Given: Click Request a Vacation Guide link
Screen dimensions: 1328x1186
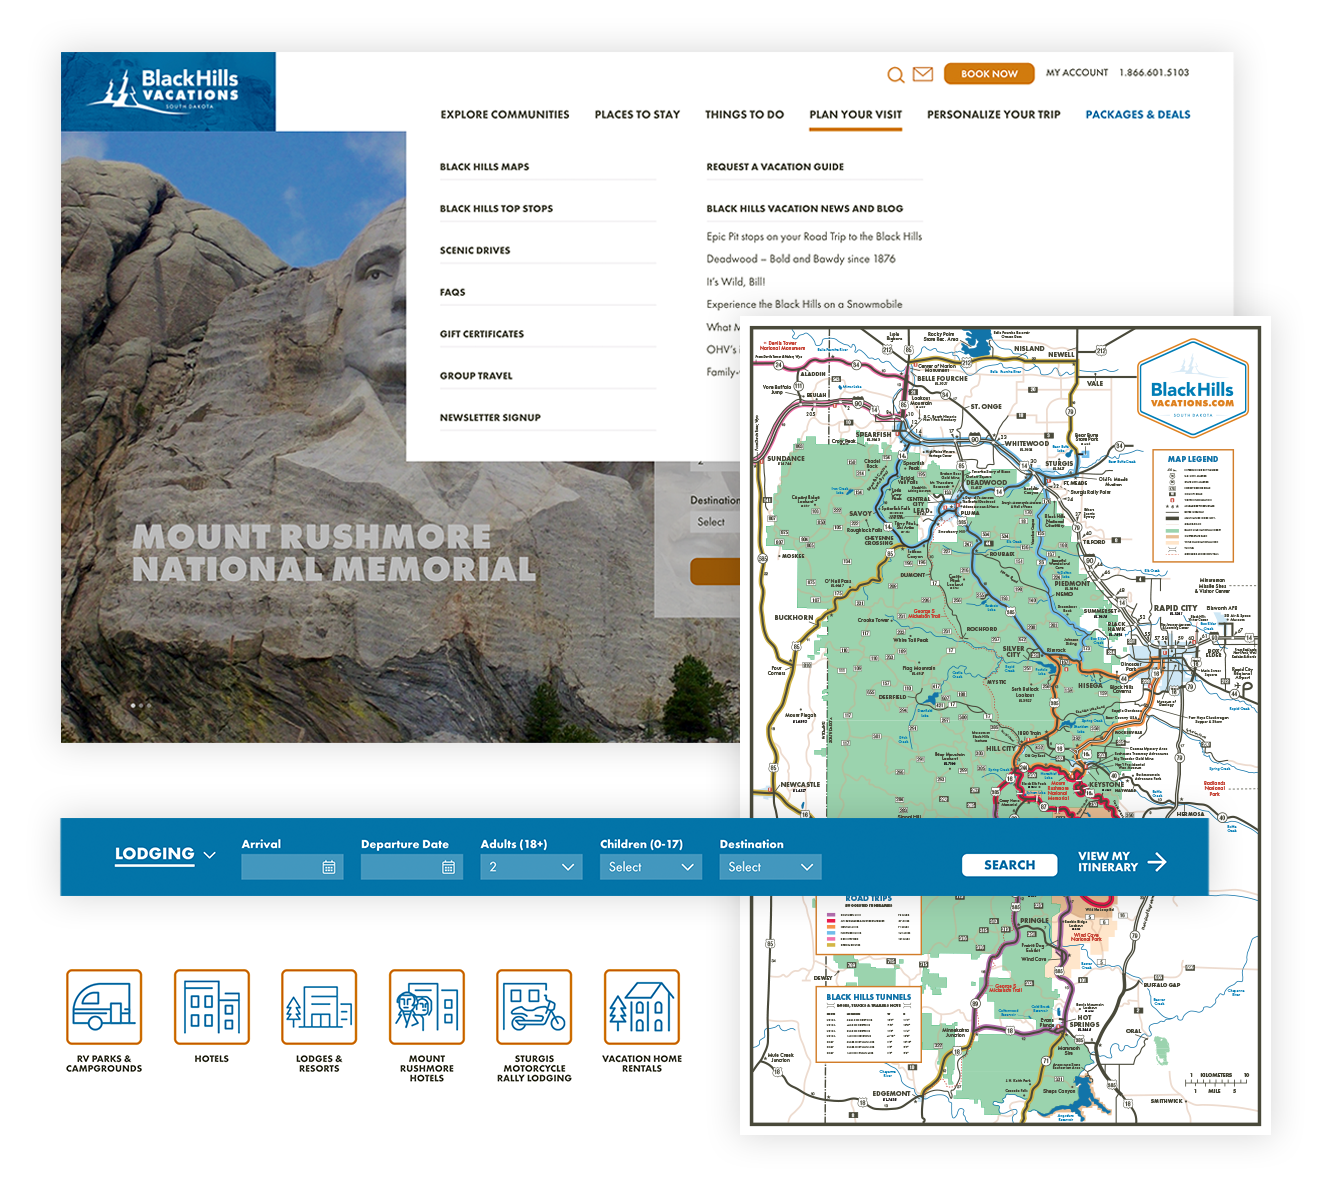Looking at the screenshot, I should coord(775,167).
